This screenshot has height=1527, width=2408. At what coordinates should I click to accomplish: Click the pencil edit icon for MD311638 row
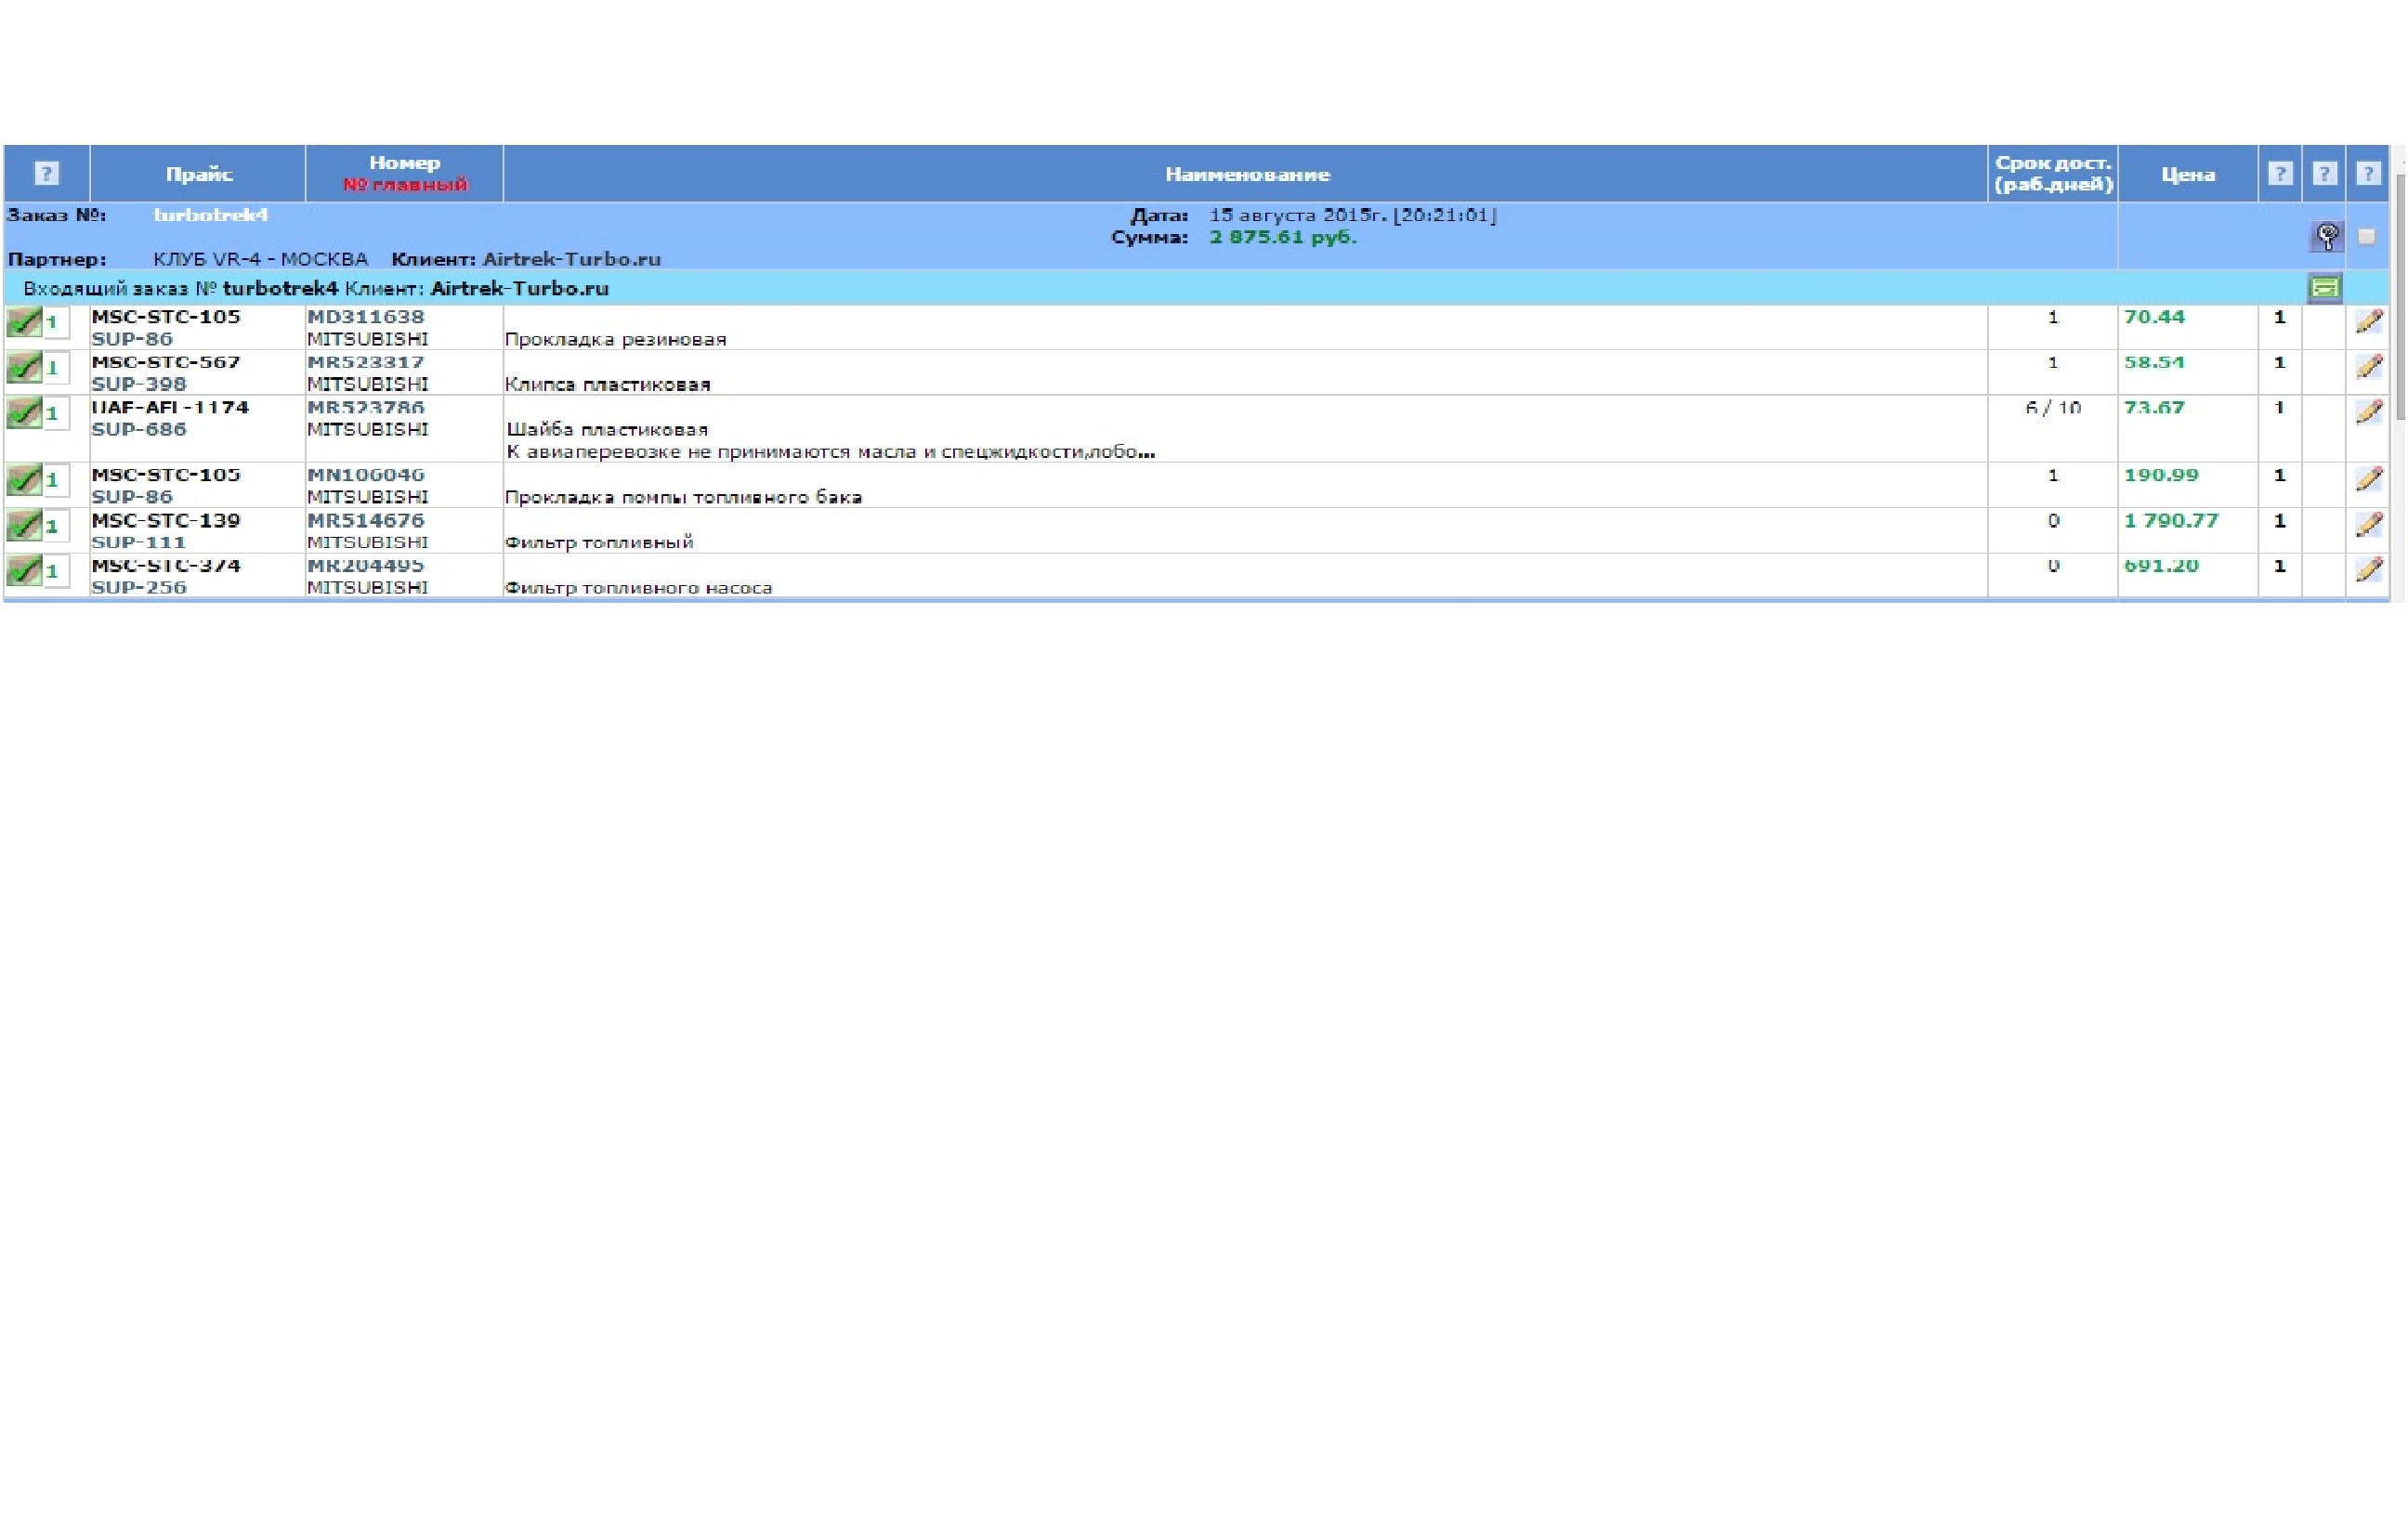(2368, 321)
